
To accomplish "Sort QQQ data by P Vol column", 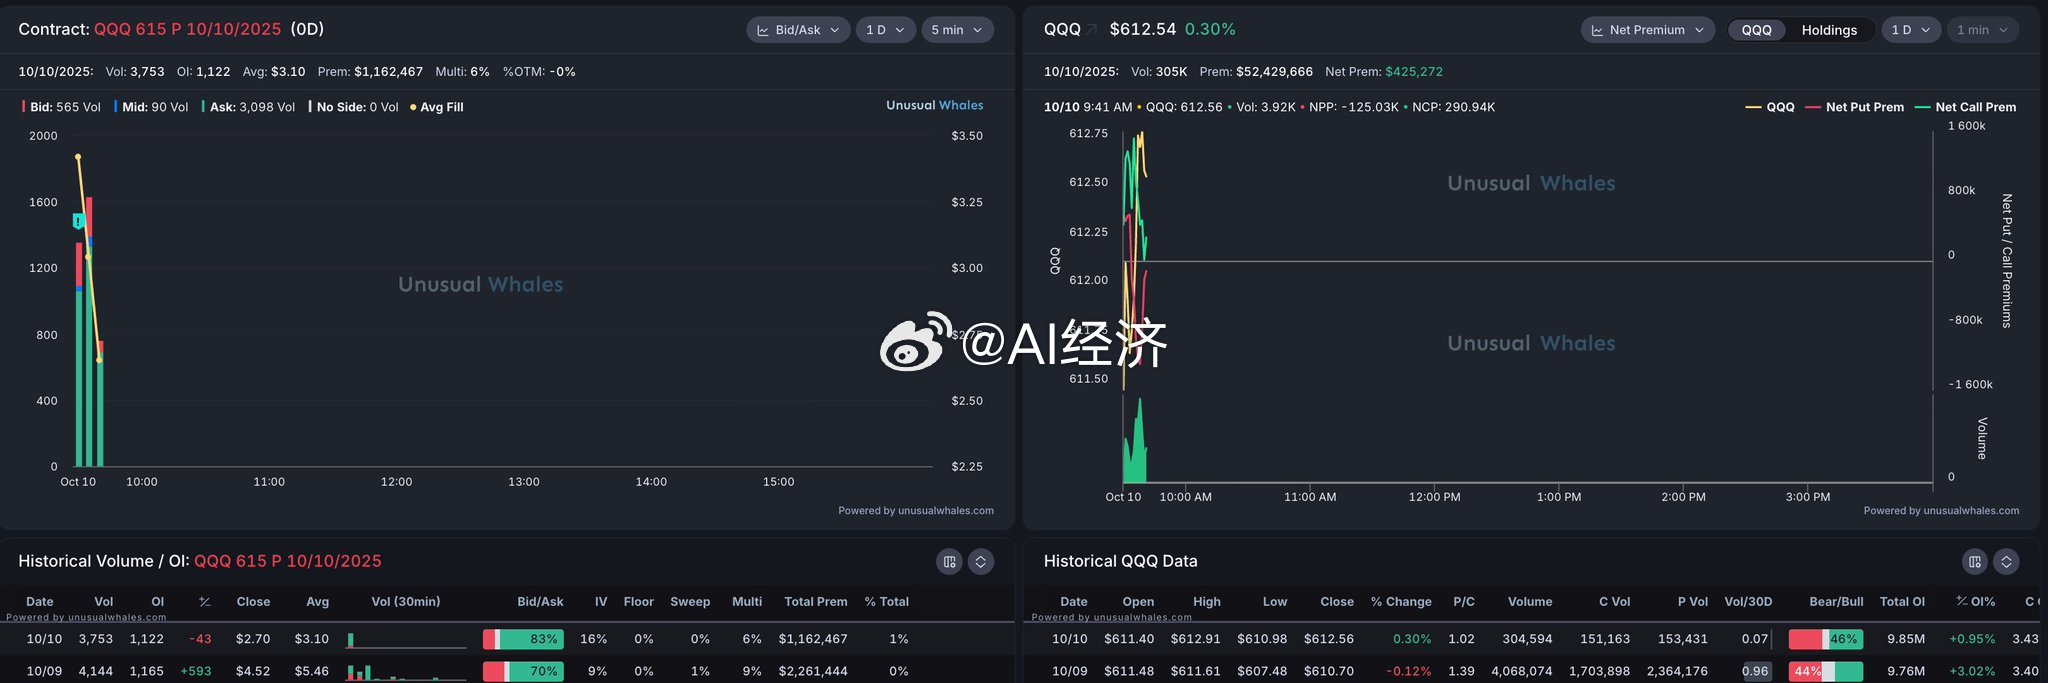I will click(x=1693, y=602).
